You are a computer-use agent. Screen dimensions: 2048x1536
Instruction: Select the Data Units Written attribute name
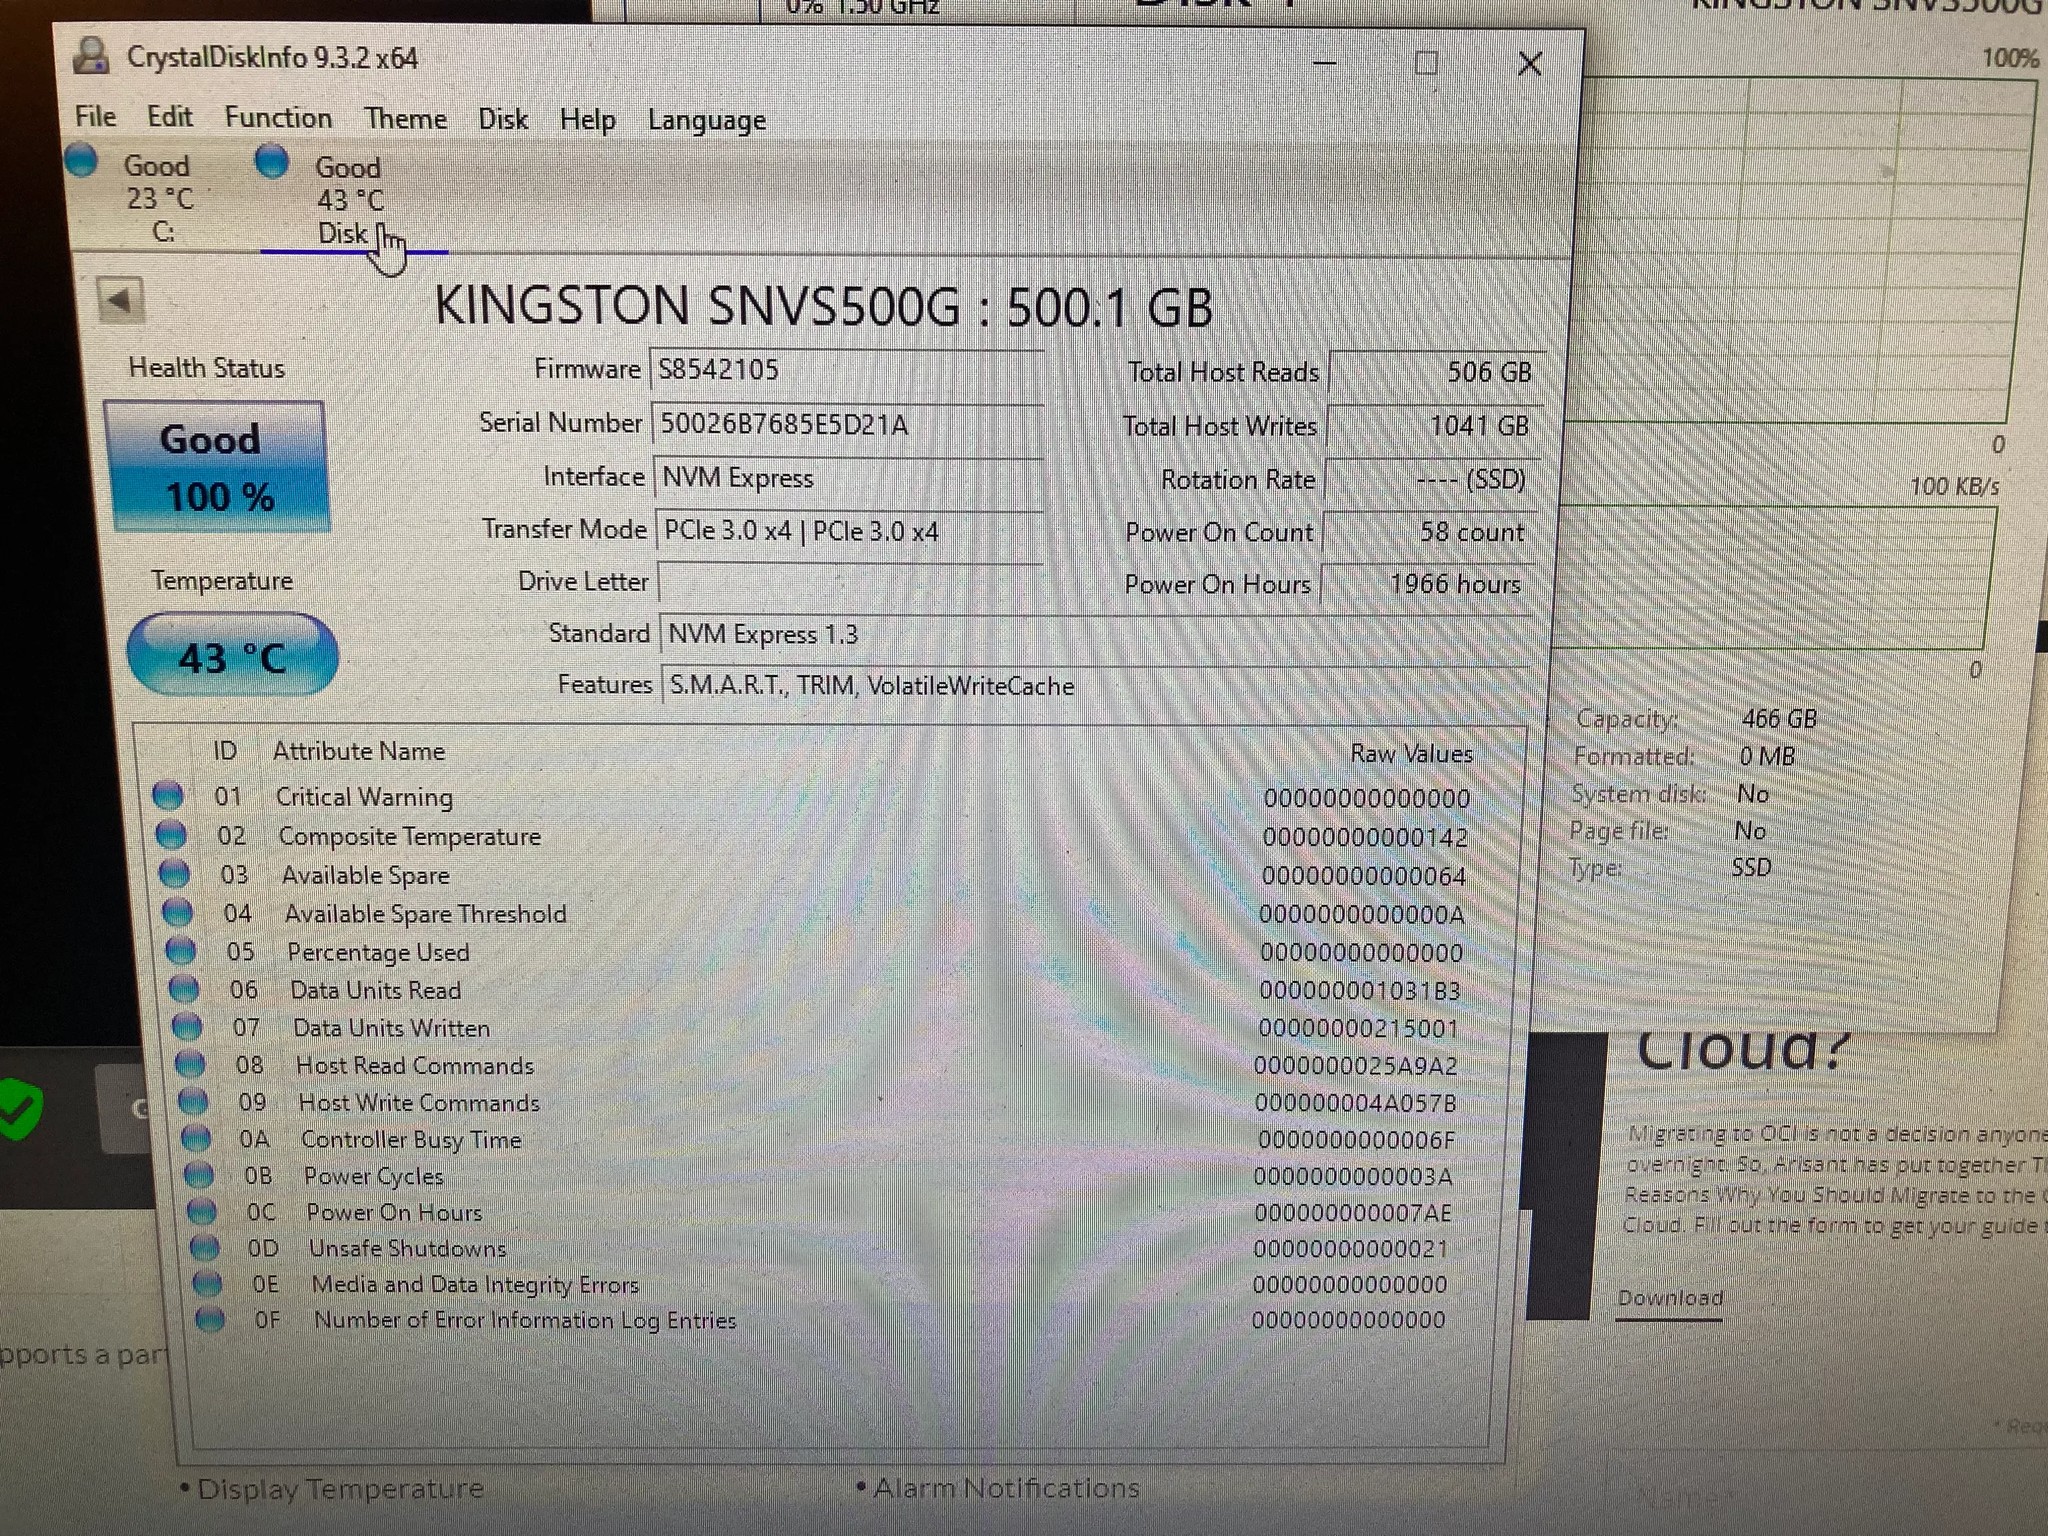(391, 1028)
